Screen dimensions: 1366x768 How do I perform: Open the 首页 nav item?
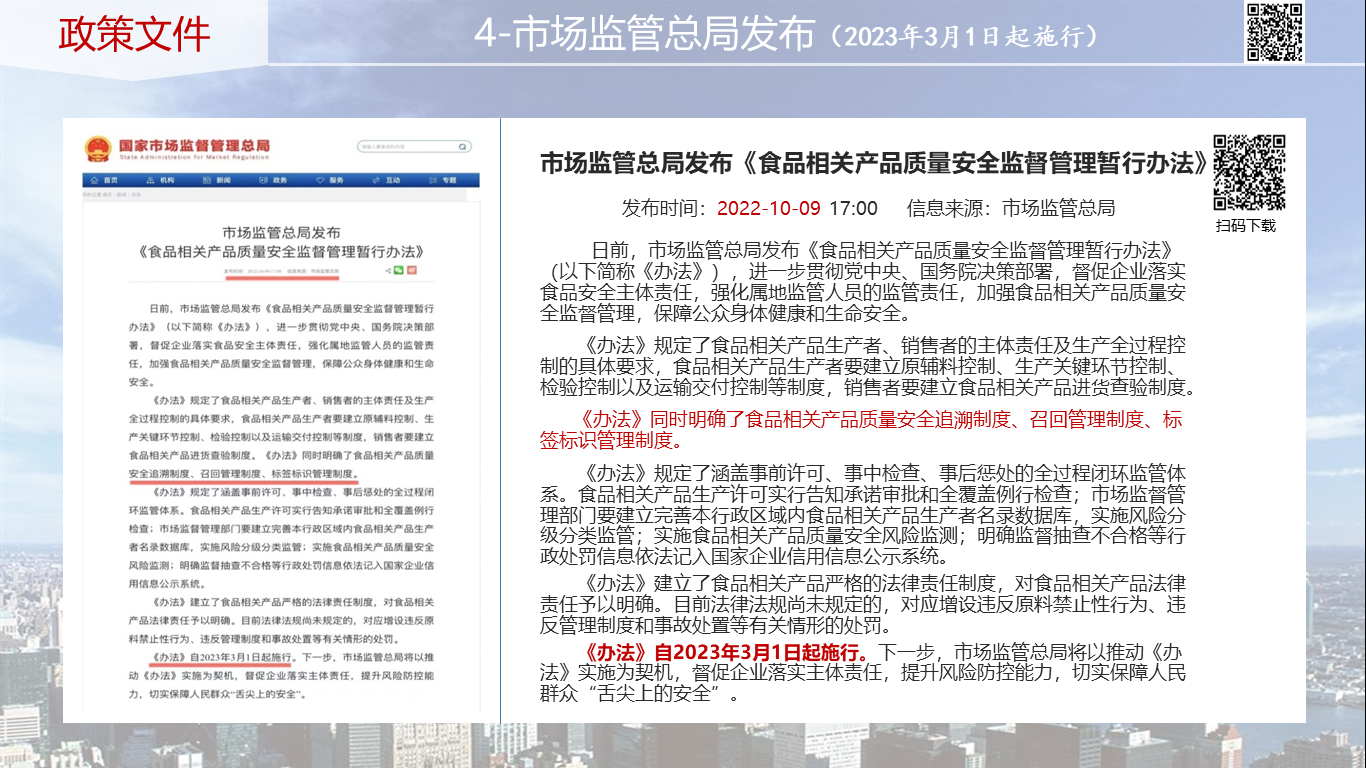104,180
